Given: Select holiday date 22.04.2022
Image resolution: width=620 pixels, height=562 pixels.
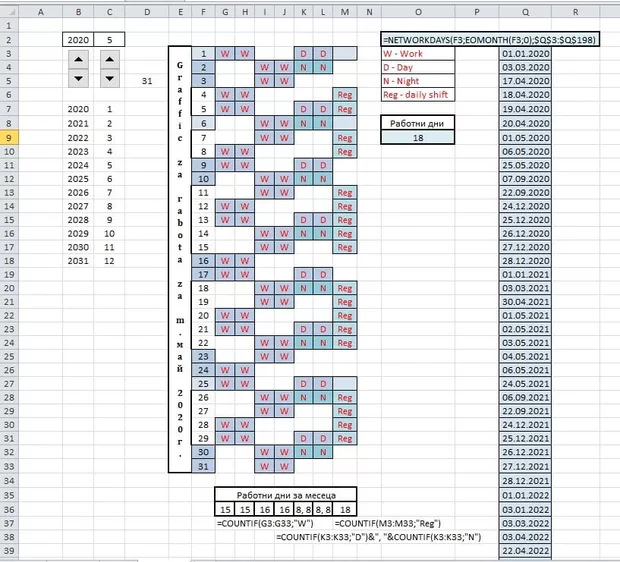Looking at the screenshot, I should pos(525,551).
